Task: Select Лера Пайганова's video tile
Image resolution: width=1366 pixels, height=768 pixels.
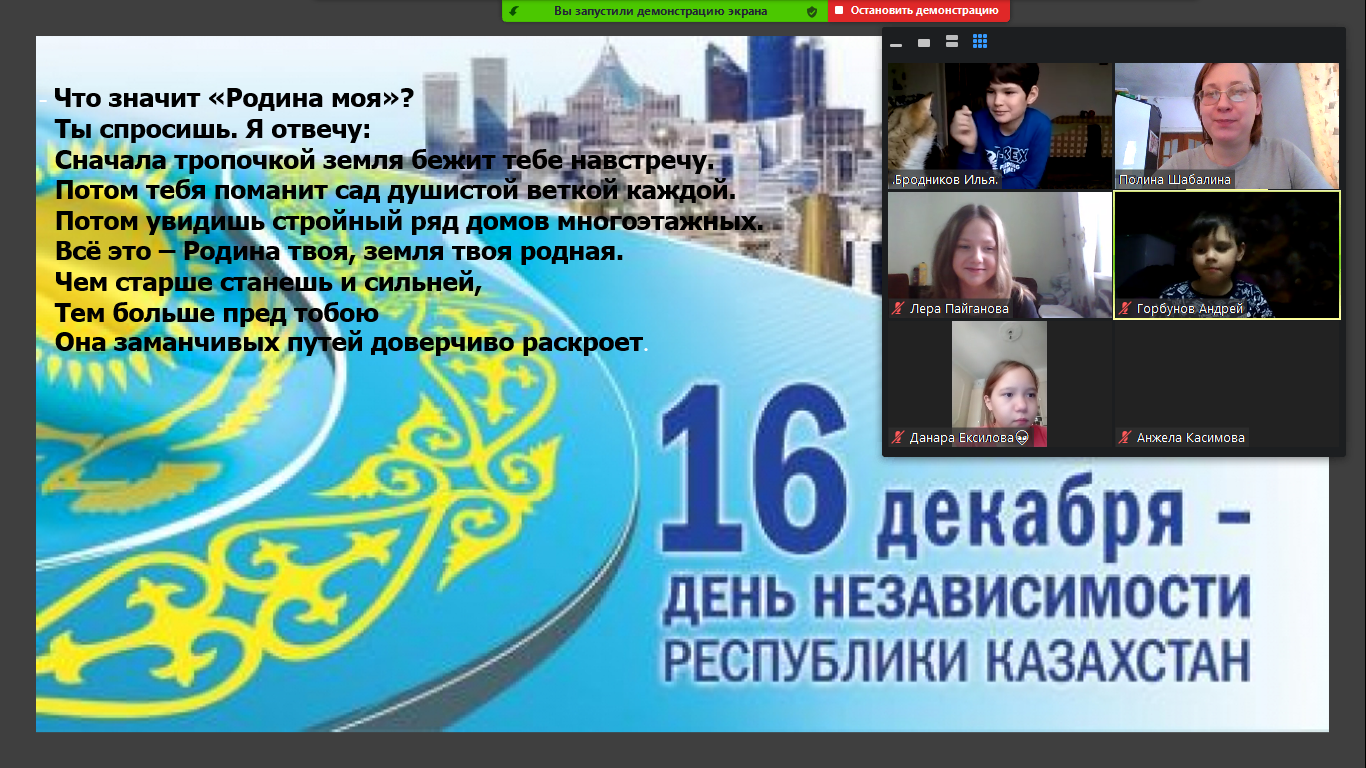Action: [x=1000, y=255]
